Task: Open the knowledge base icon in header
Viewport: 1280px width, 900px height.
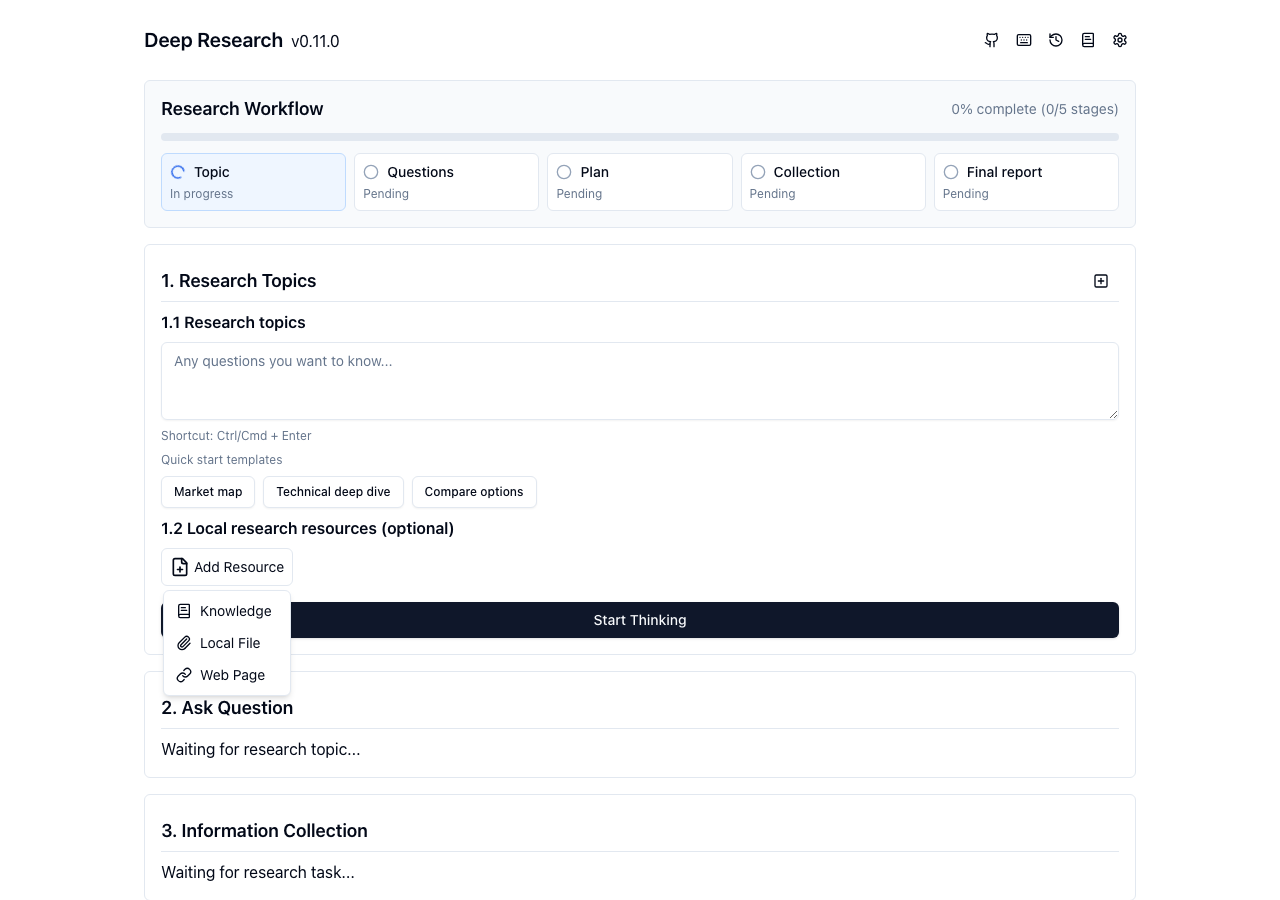Action: point(1088,40)
